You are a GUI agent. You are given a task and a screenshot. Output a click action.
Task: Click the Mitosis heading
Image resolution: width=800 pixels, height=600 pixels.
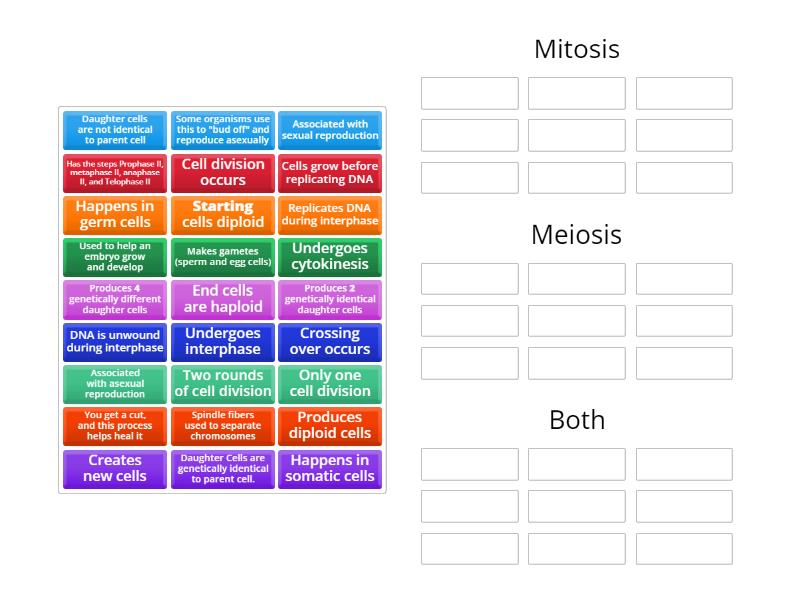click(x=577, y=48)
